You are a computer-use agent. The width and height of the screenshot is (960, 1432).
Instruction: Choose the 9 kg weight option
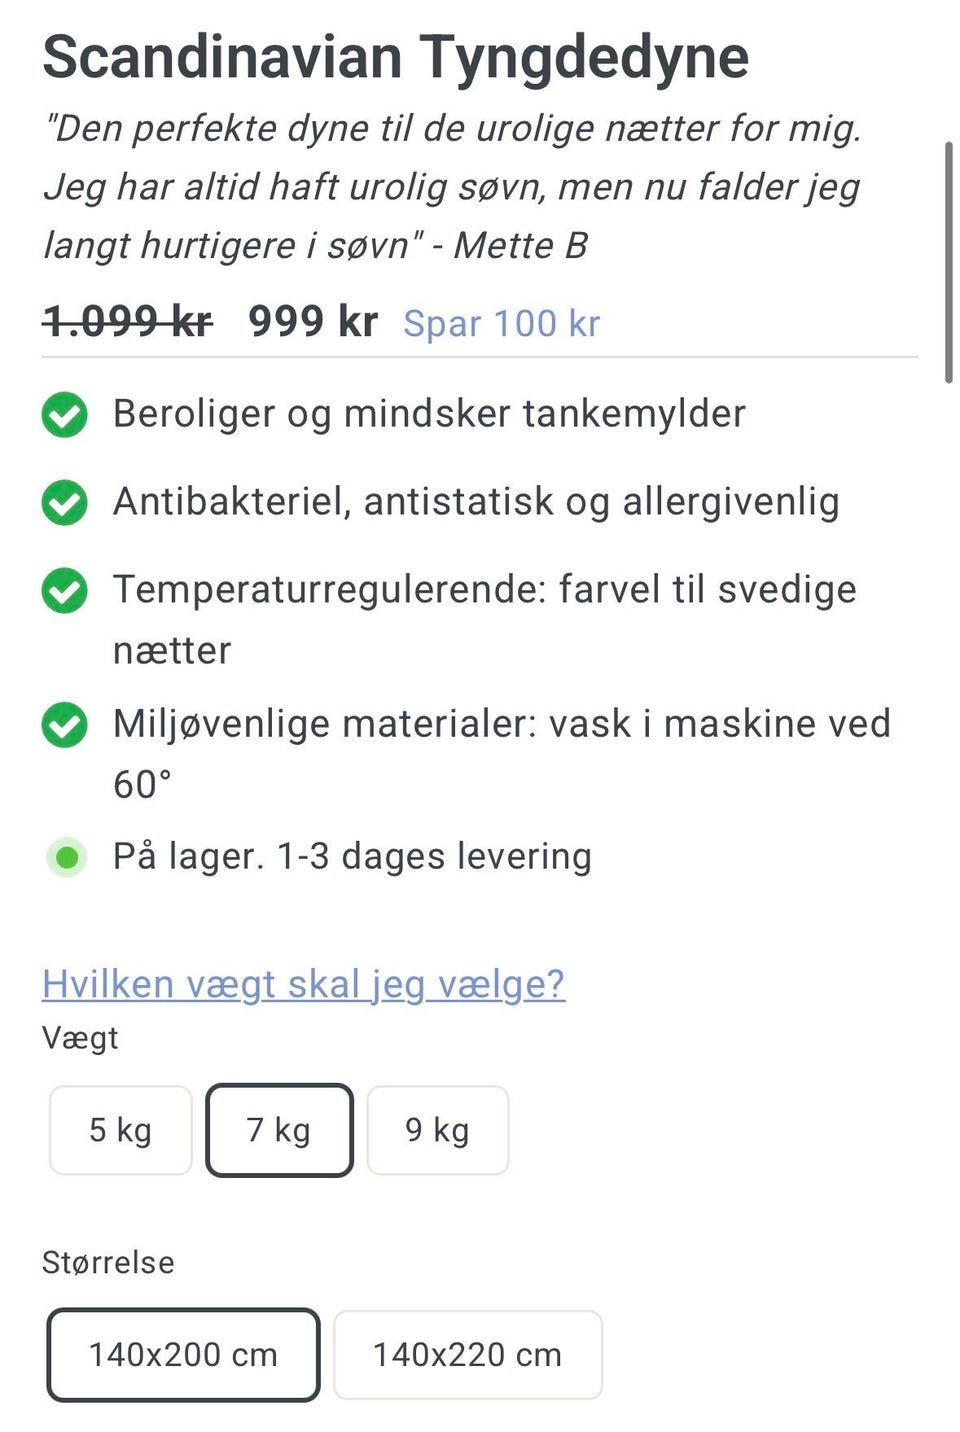tap(437, 1130)
